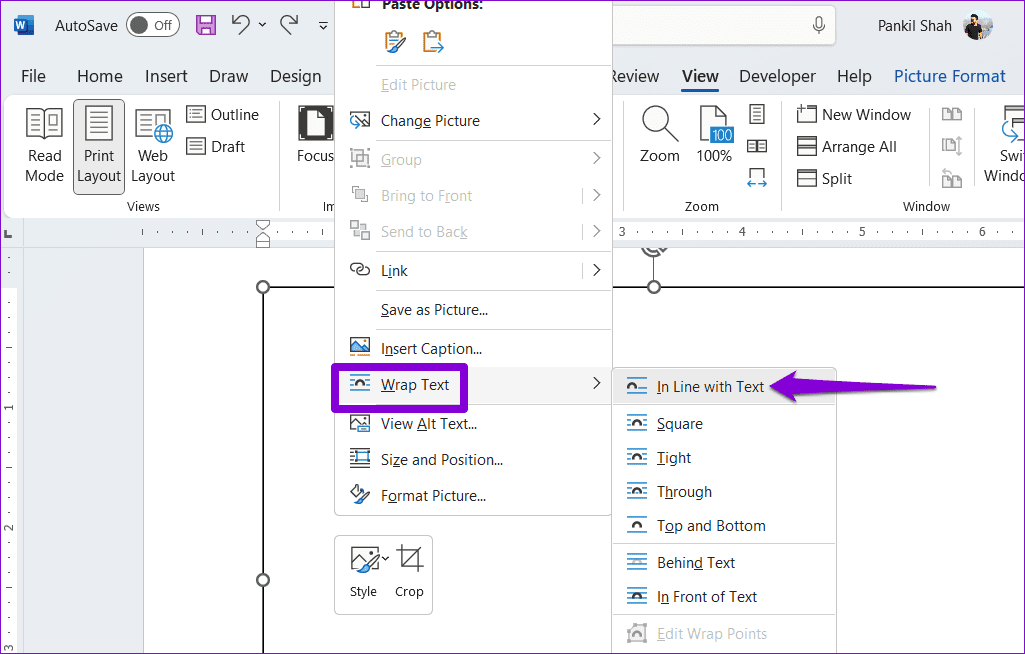Switch to the Developer tab
1025x654 pixels.
[777, 76]
